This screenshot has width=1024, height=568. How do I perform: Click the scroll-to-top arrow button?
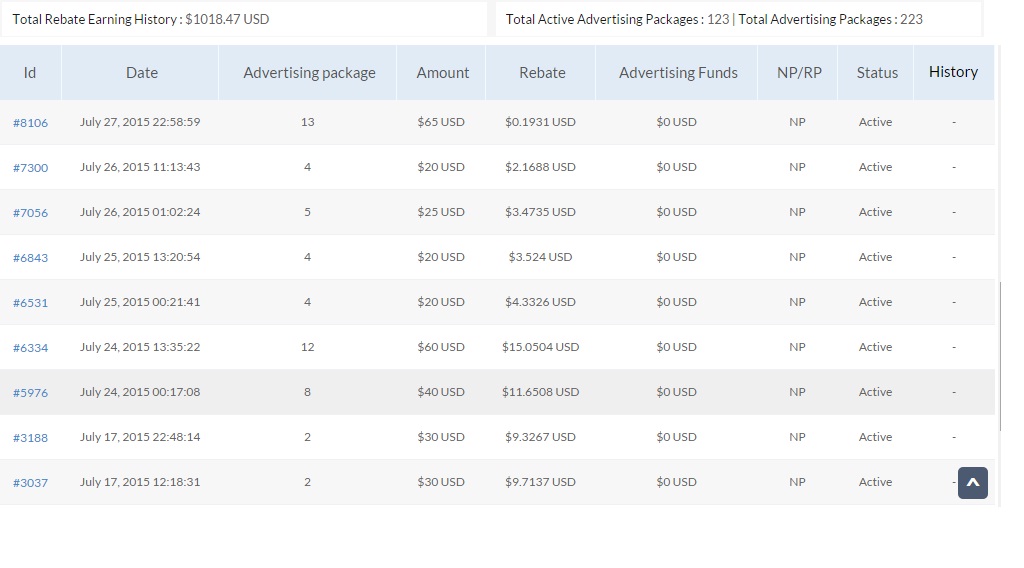click(x=972, y=483)
